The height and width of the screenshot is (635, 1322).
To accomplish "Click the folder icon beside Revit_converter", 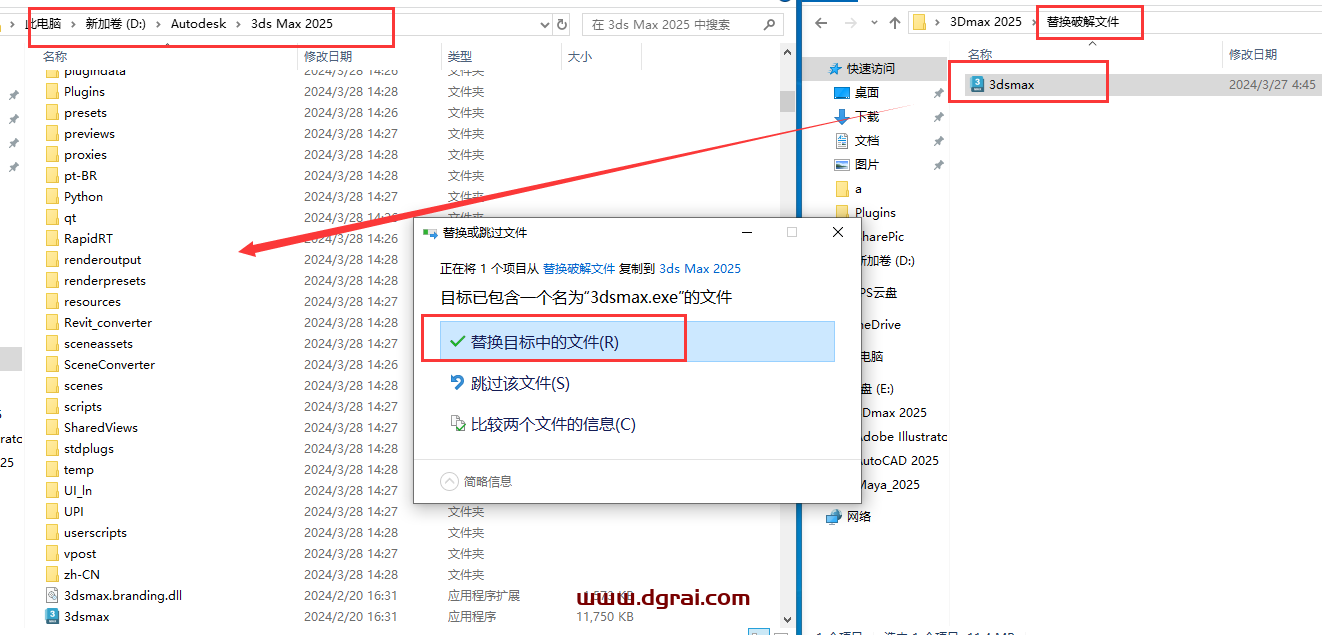I will pyautogui.click(x=52, y=323).
